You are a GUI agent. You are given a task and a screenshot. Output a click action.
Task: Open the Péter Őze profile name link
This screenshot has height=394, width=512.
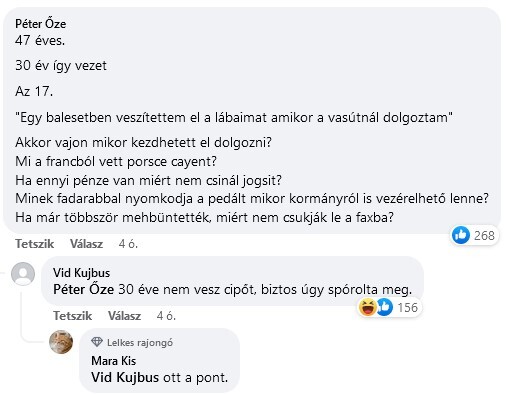(x=41, y=24)
